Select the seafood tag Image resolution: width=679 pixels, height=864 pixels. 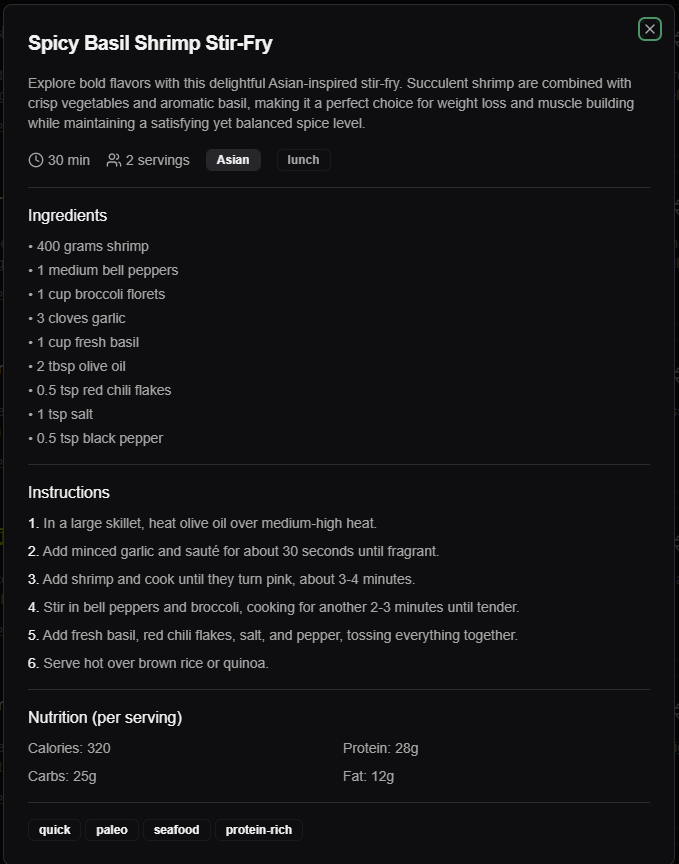(x=176, y=829)
